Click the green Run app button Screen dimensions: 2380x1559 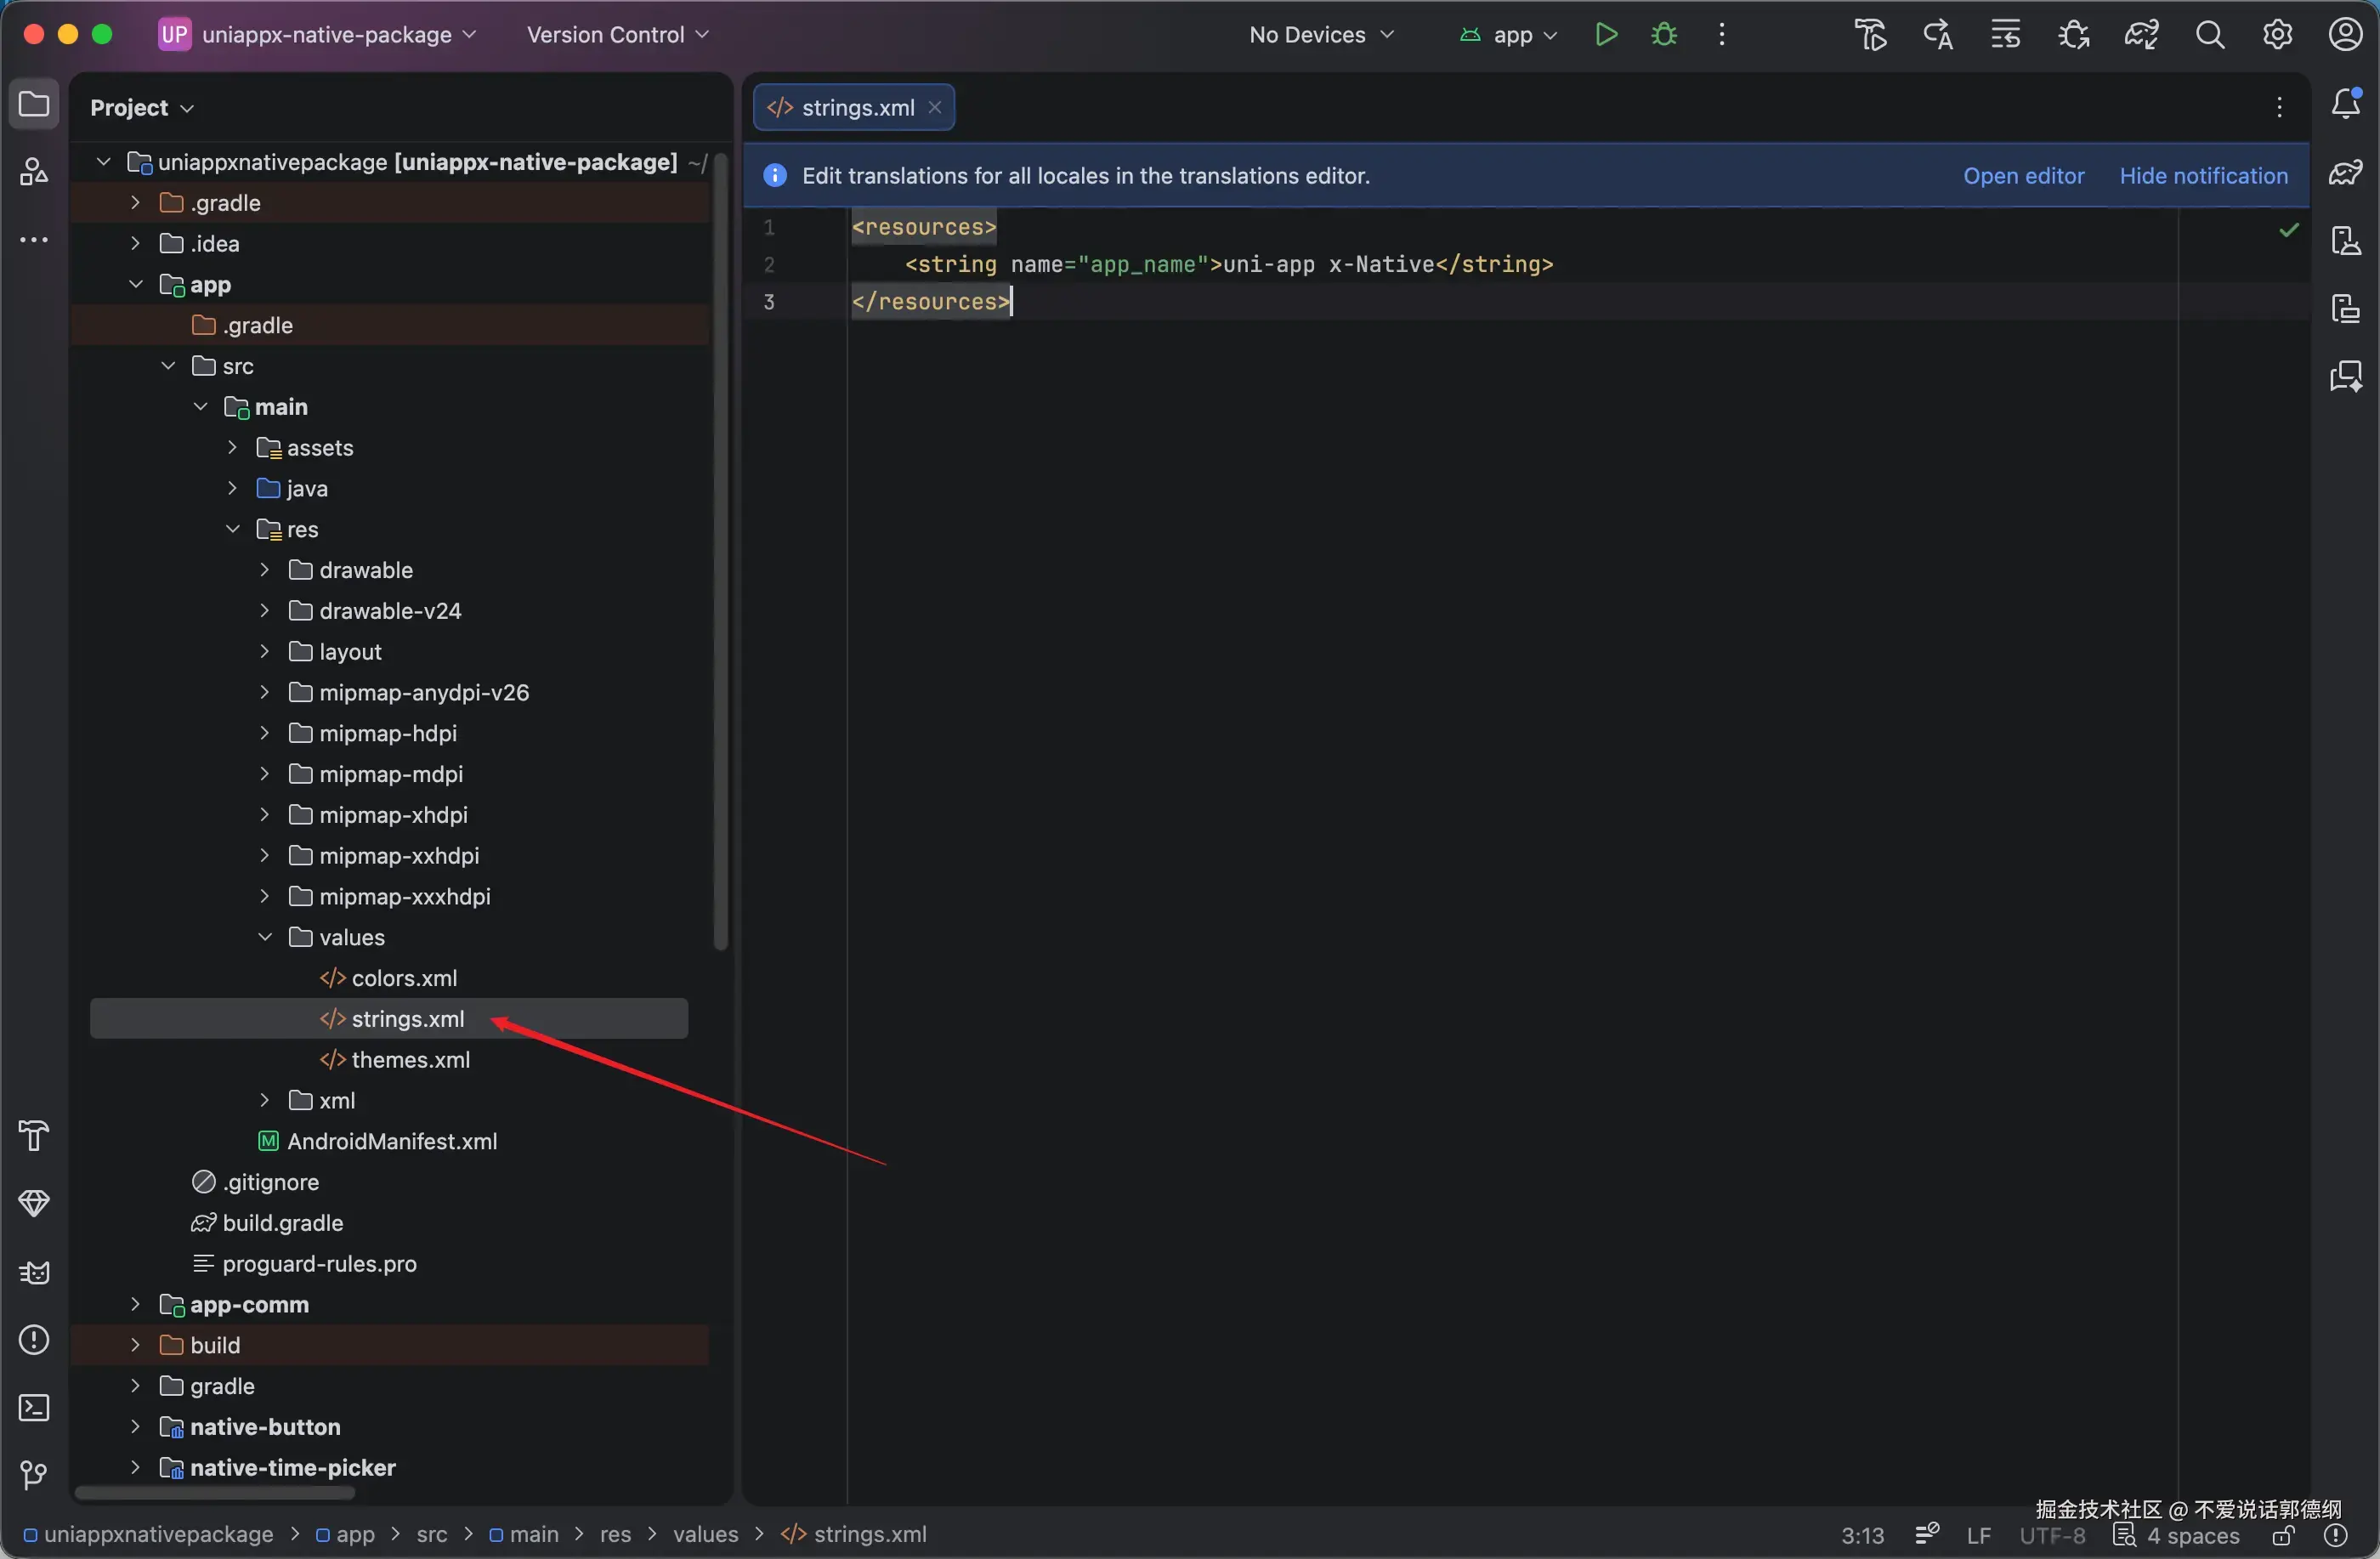click(1606, 35)
